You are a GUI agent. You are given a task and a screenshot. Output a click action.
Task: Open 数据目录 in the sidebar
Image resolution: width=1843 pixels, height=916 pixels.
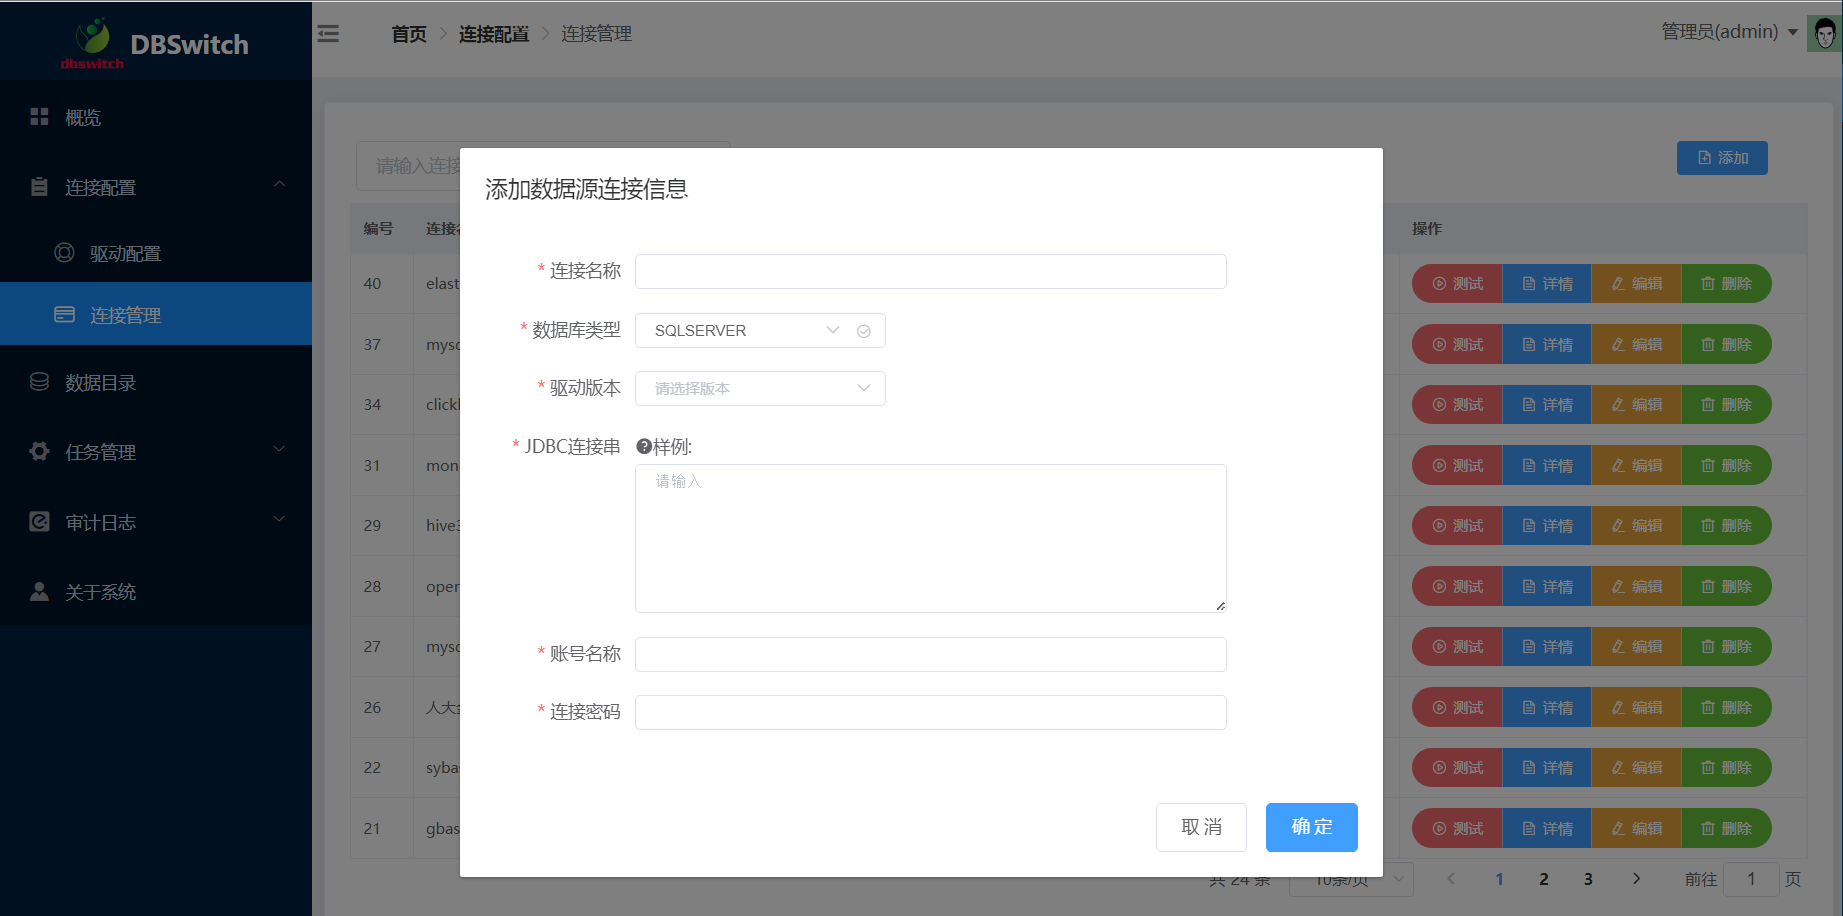[100, 383]
